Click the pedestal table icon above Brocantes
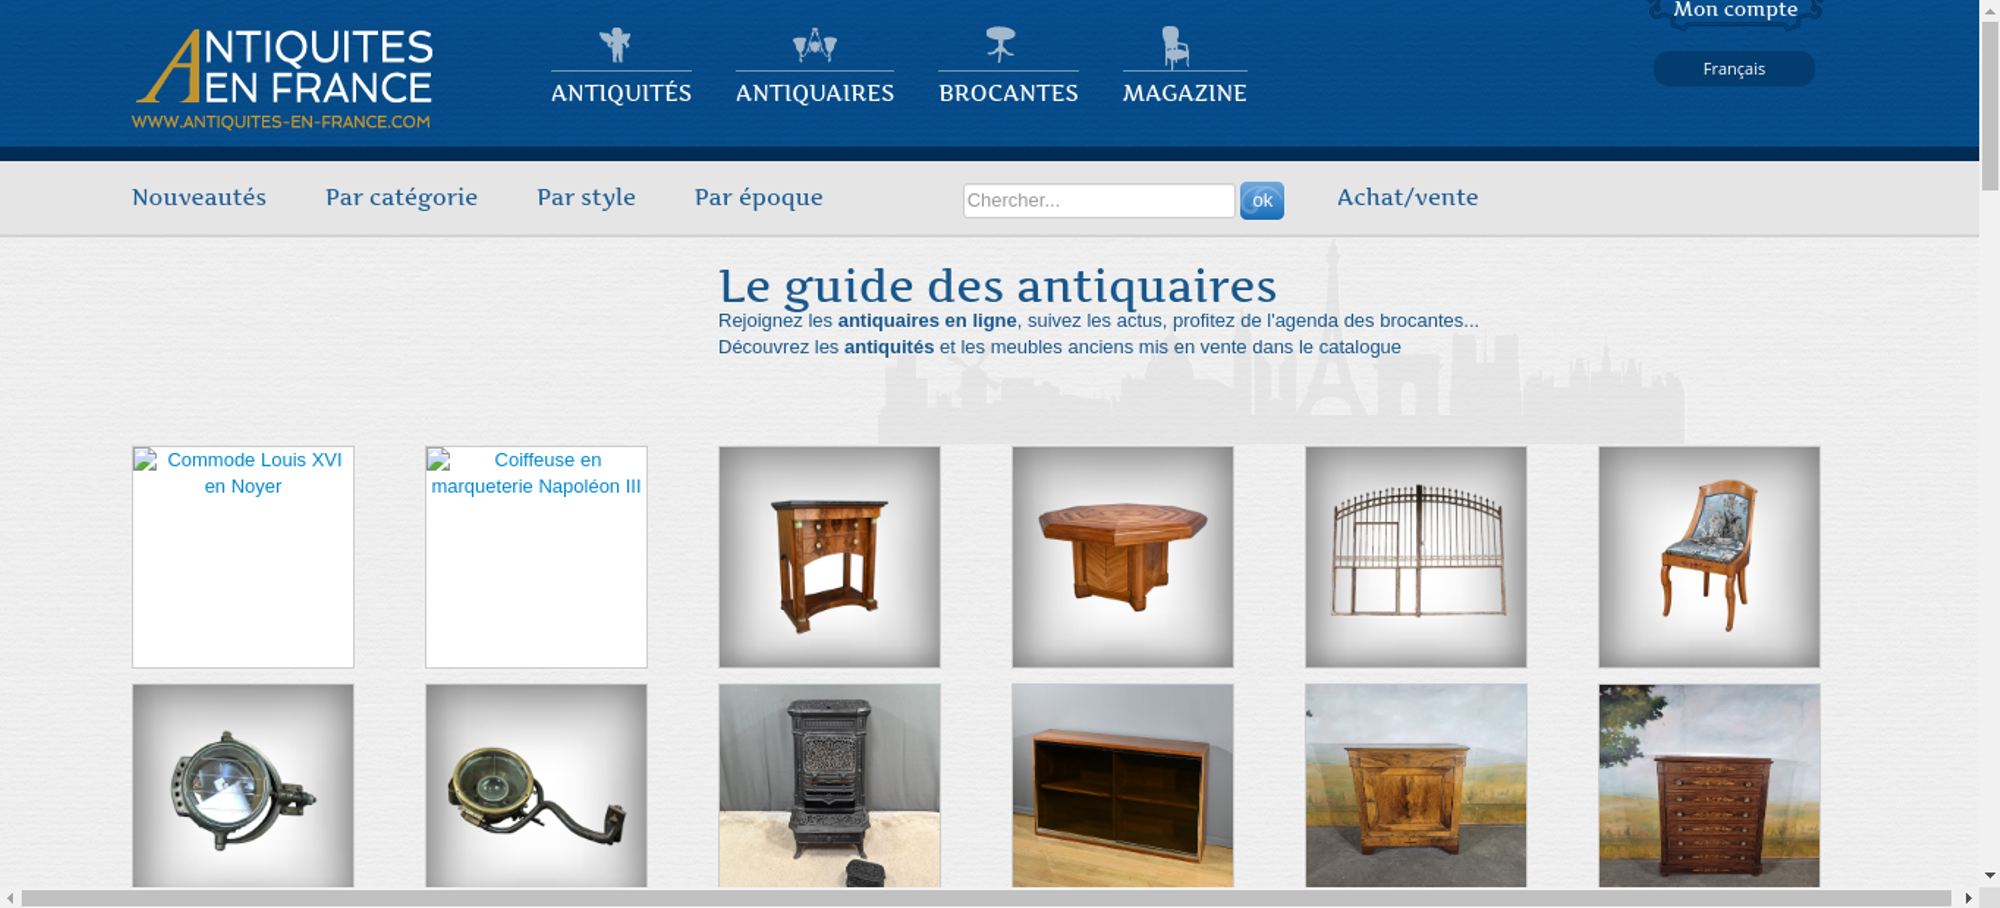The height and width of the screenshot is (908, 2000). tap(1000, 45)
